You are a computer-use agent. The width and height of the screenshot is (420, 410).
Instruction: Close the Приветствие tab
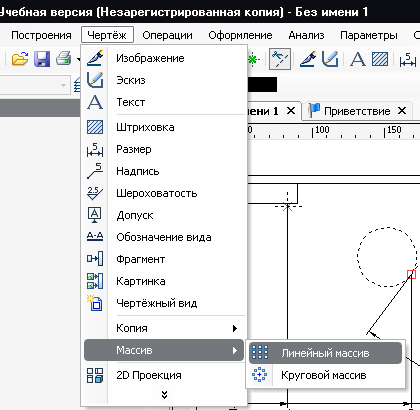click(402, 110)
